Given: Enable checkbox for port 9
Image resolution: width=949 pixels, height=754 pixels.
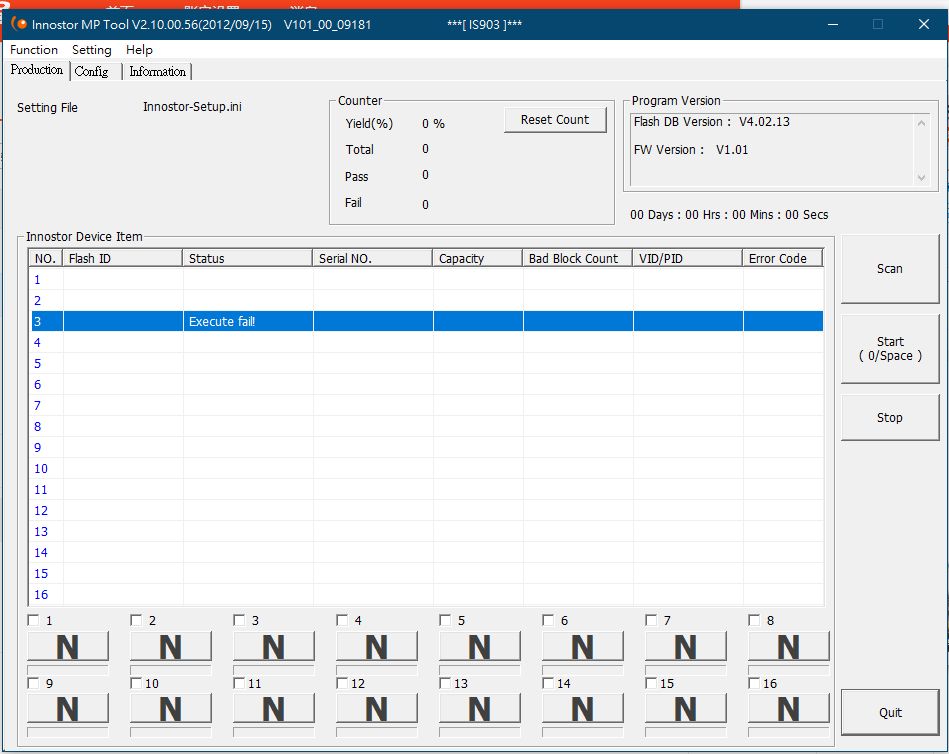Looking at the screenshot, I should click(33, 683).
